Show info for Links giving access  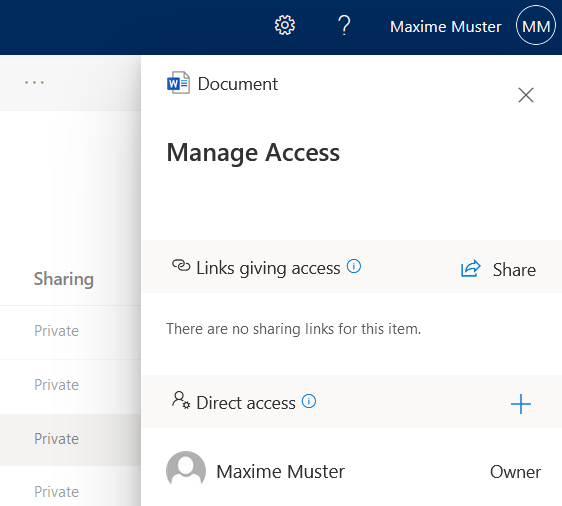pos(354,266)
